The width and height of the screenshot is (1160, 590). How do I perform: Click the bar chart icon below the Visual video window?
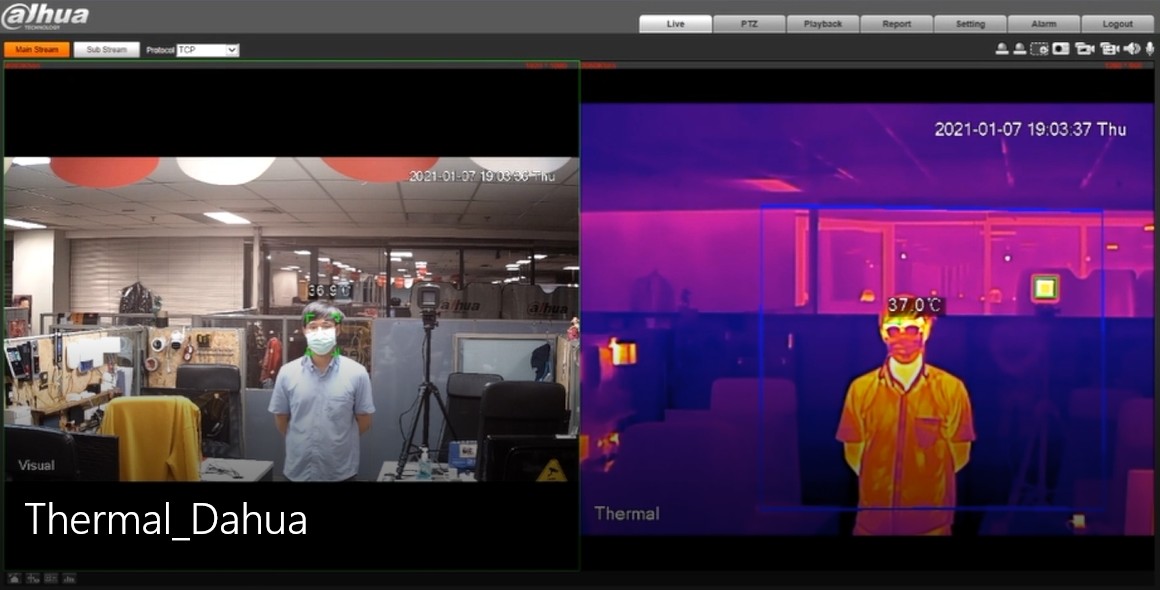[70, 578]
